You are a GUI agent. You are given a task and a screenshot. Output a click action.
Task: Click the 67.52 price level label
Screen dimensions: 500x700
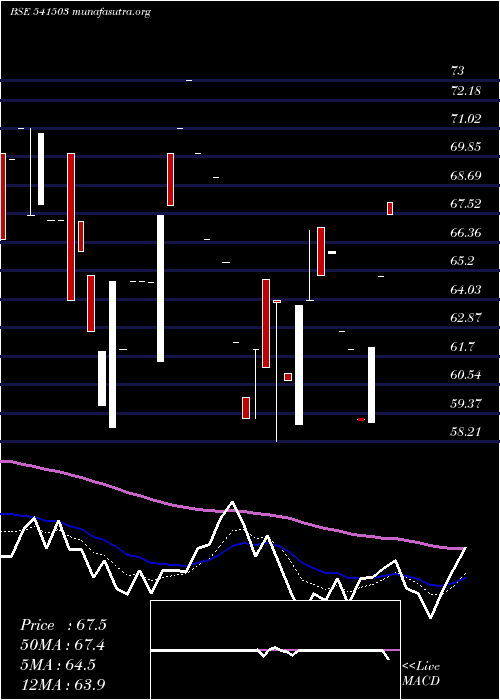tap(466, 204)
